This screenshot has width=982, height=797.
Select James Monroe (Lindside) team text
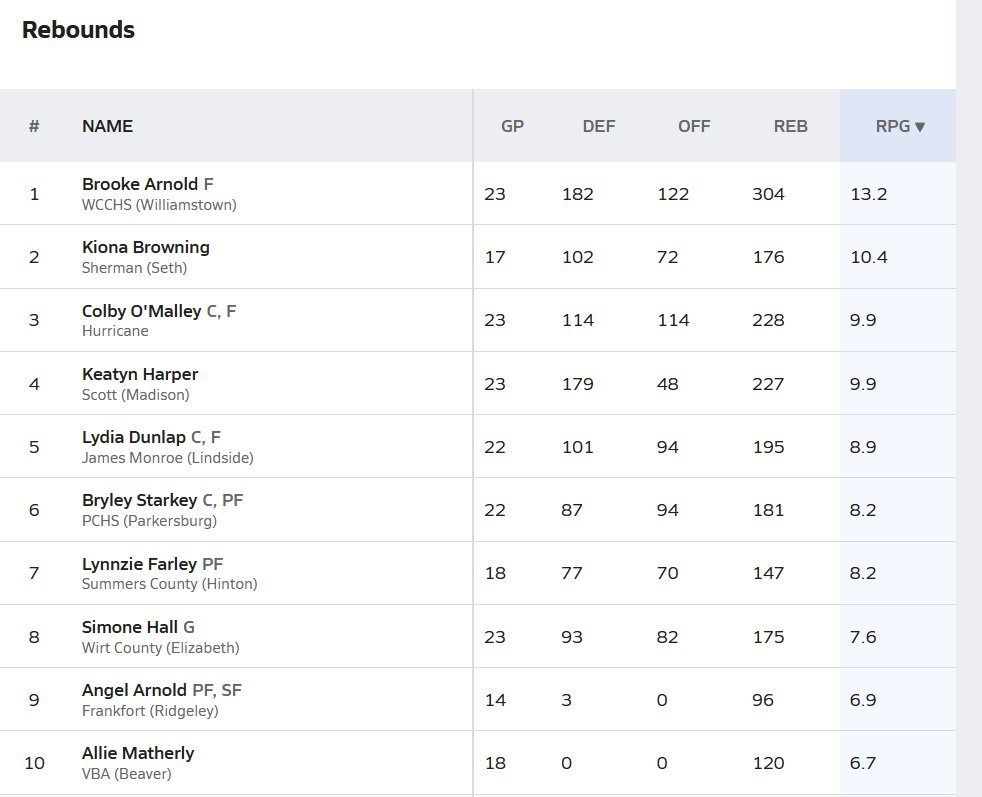168,458
